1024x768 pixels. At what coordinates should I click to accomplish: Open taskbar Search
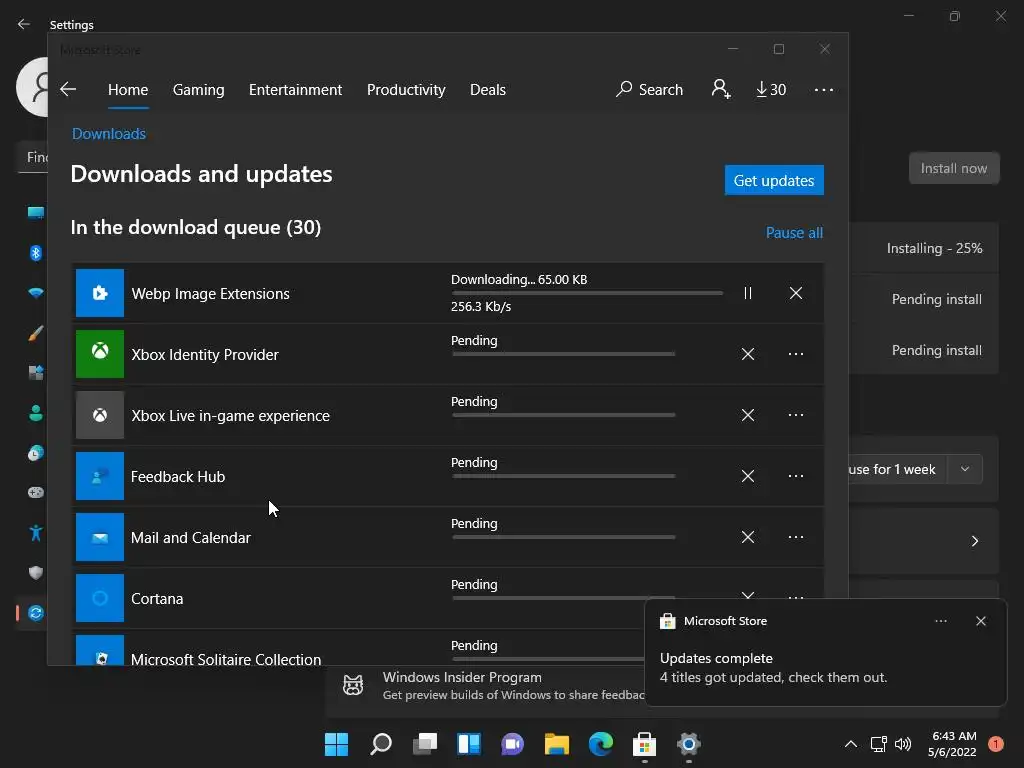(381, 744)
